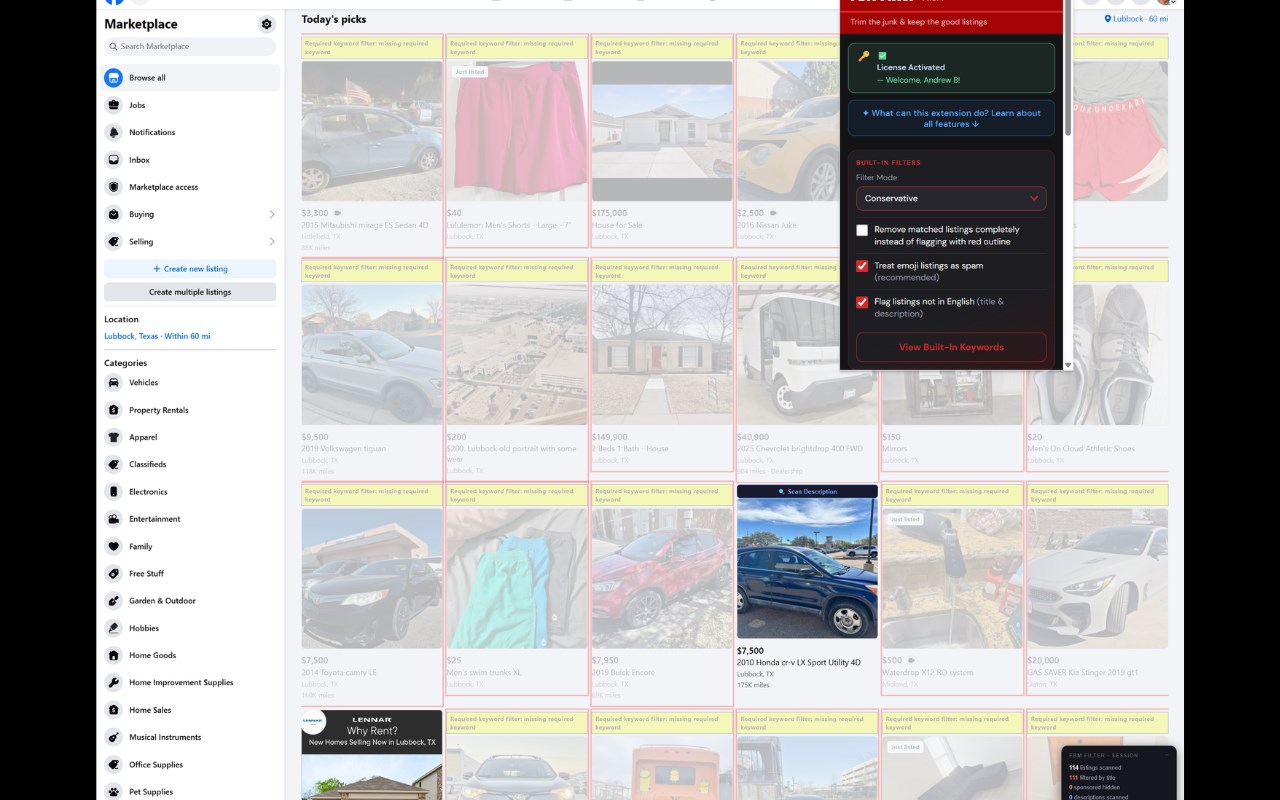The height and width of the screenshot is (800, 1280).
Task: Select the Garden & Outdoor icon
Action: [114, 601]
